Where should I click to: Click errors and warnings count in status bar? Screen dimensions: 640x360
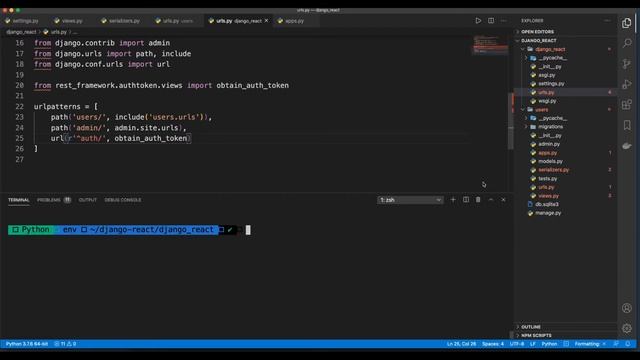click(65, 344)
